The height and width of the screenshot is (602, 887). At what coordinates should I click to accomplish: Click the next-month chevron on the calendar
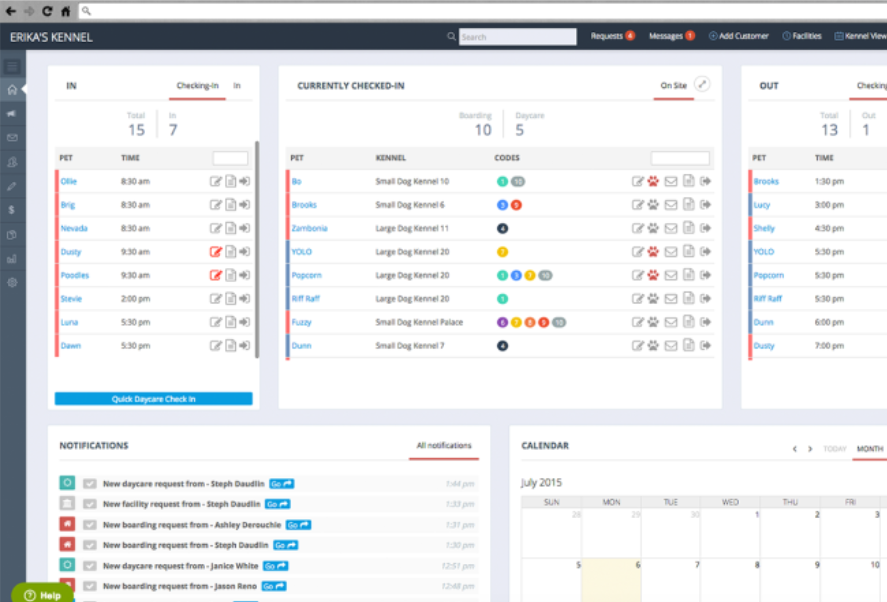(809, 449)
